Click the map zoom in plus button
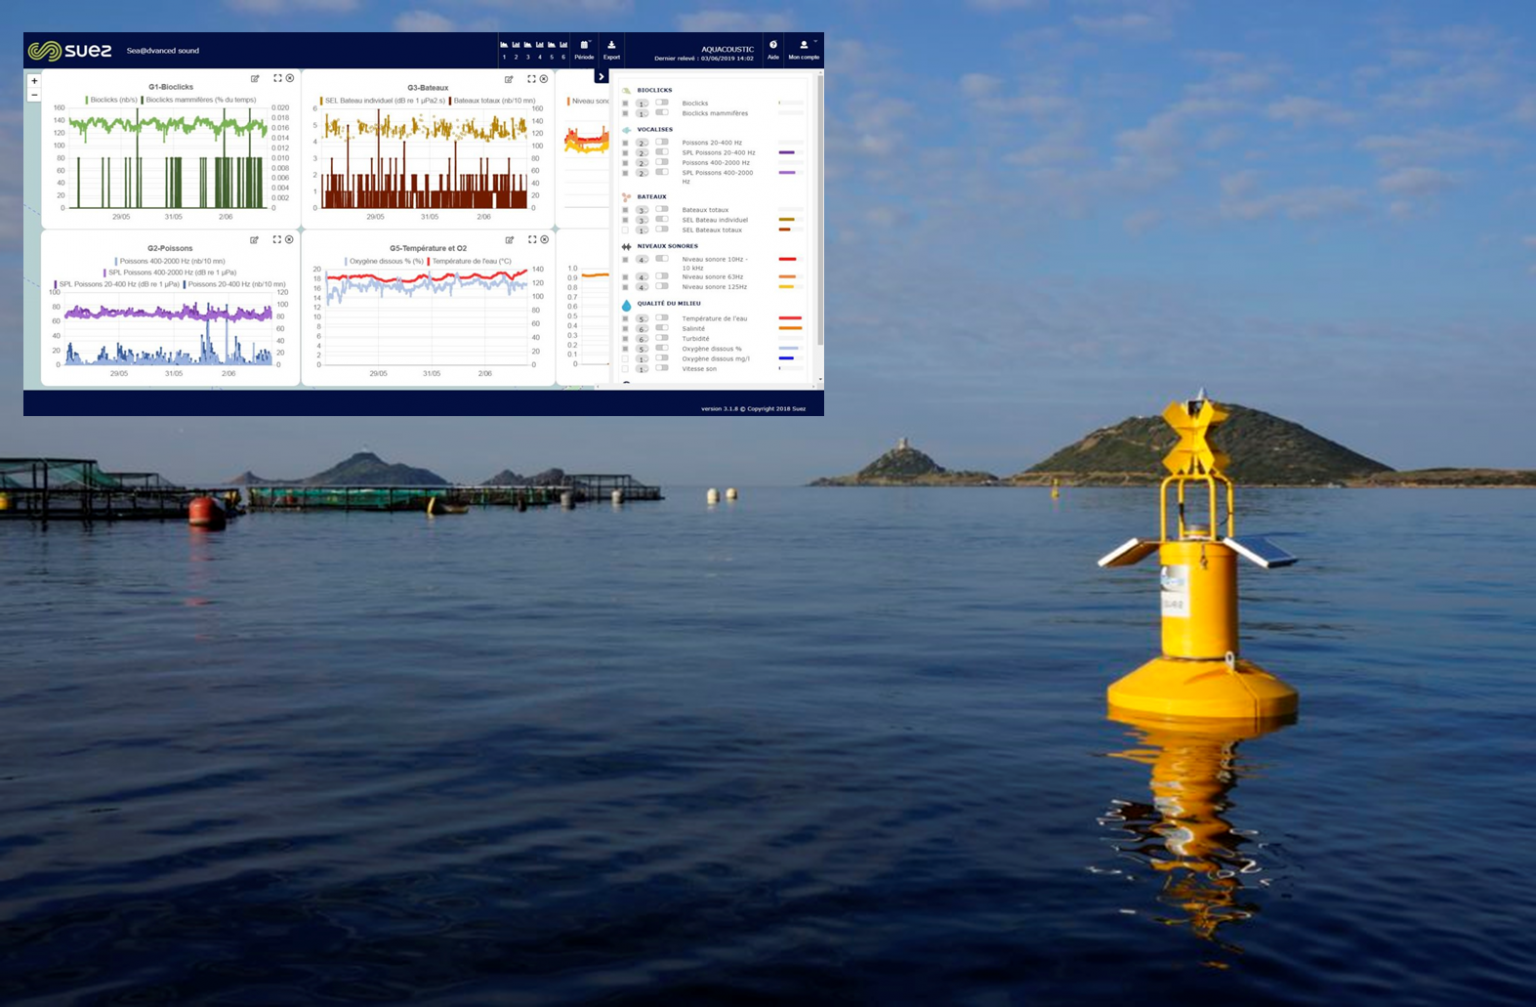Viewport: 1536px width, 1007px height. (x=34, y=81)
